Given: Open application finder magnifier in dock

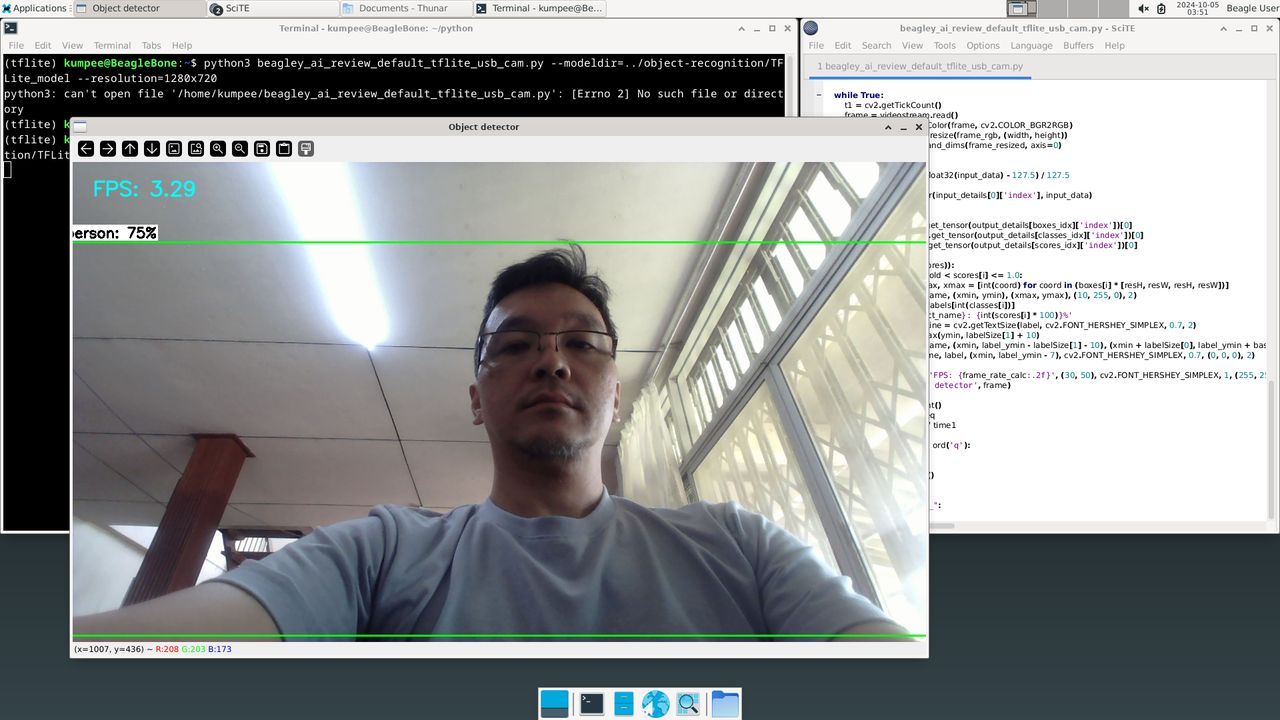Looking at the screenshot, I should pos(688,704).
